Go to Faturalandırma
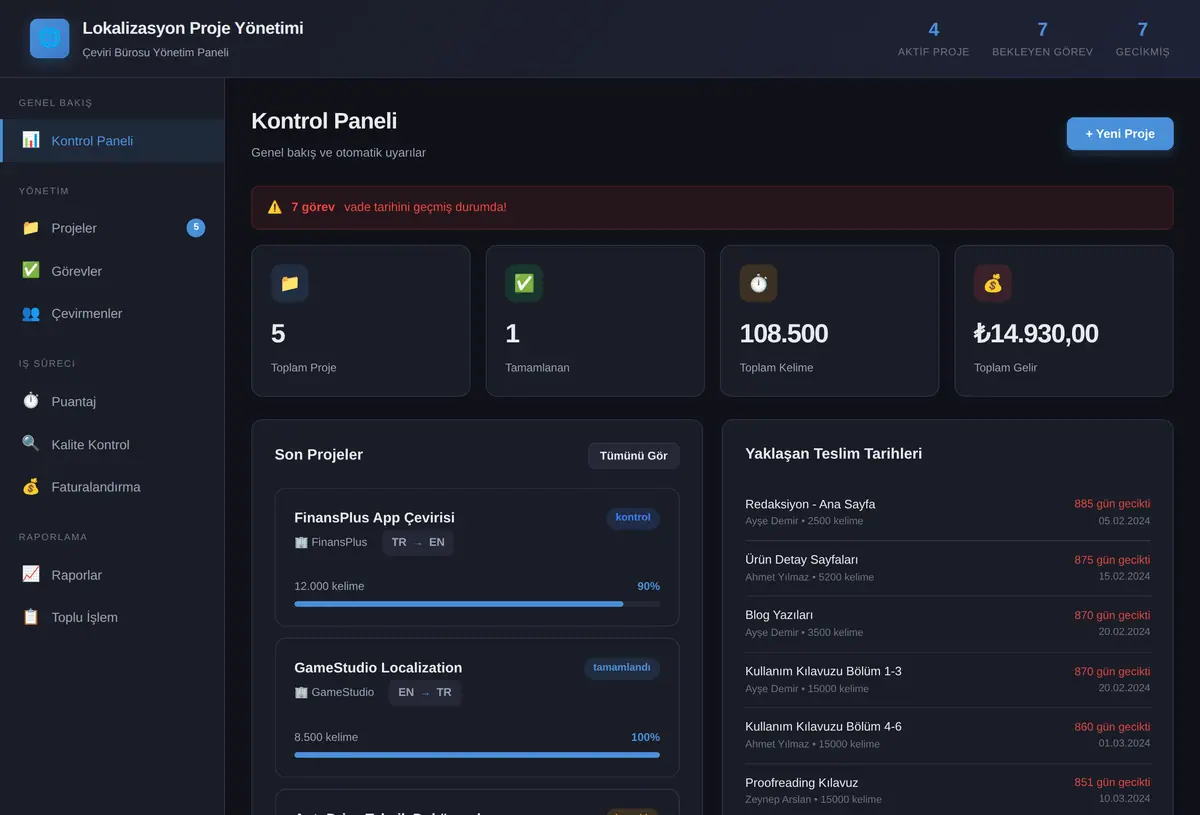 (112, 487)
